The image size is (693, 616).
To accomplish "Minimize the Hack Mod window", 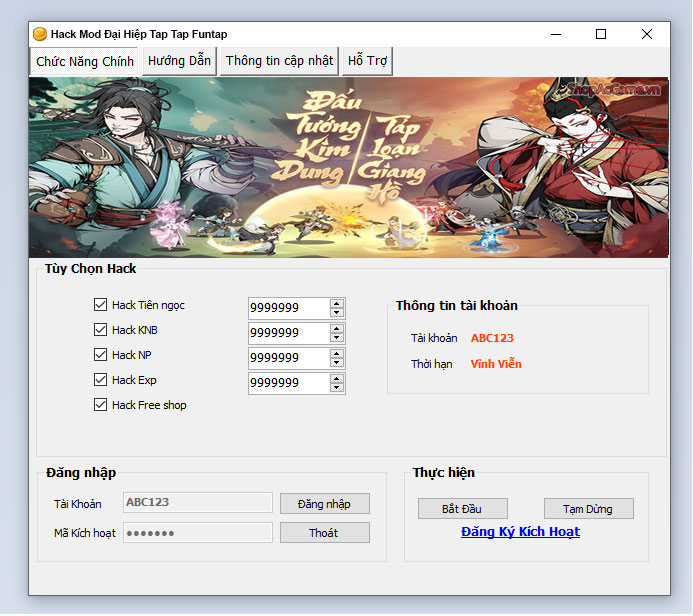I will click(x=556, y=34).
